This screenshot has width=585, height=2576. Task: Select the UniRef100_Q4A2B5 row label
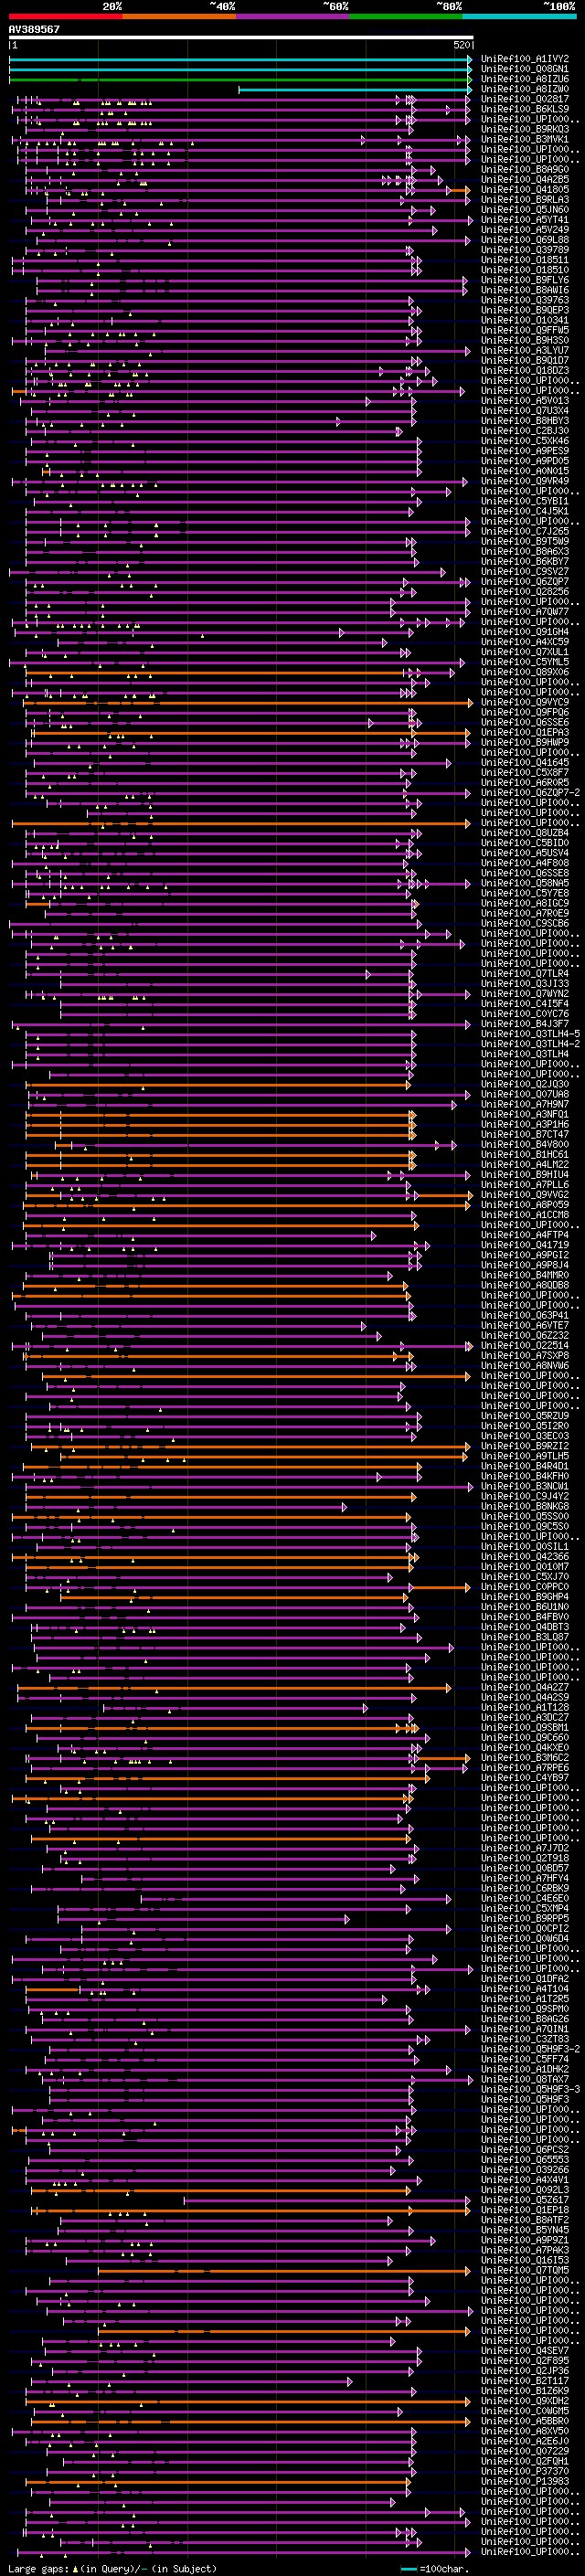coord(525,180)
